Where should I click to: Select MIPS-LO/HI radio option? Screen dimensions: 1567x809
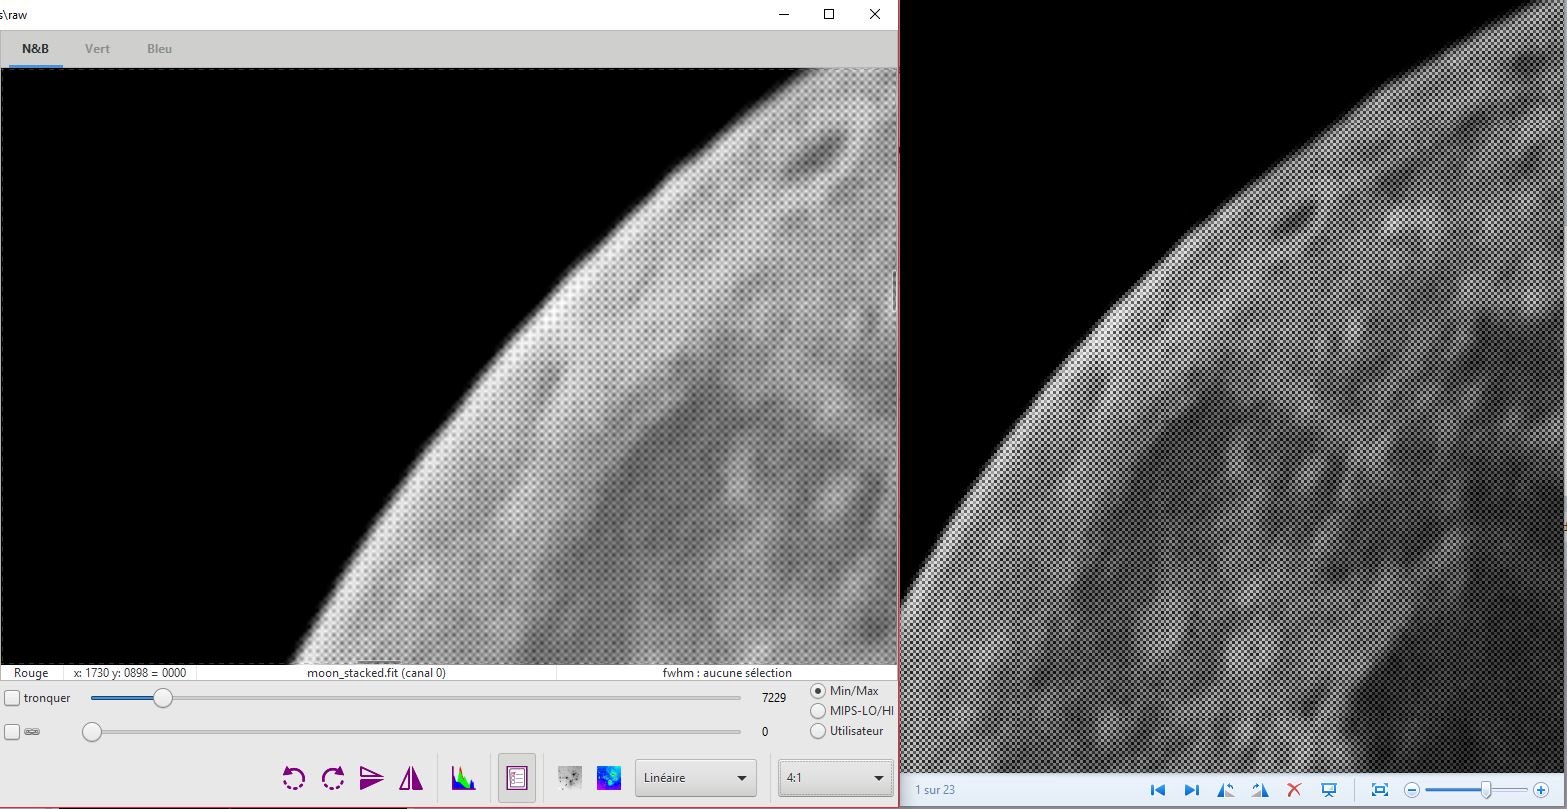tap(818, 711)
